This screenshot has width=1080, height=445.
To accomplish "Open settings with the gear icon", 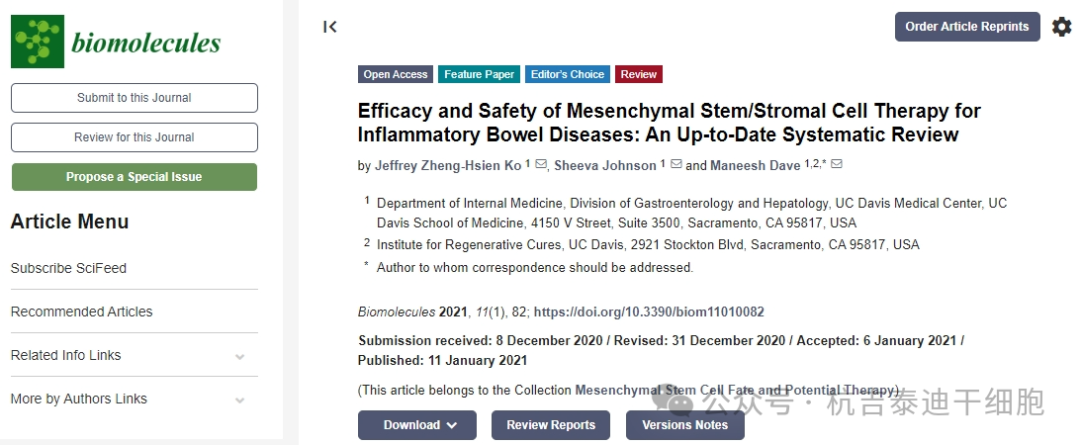I will tap(1061, 27).
